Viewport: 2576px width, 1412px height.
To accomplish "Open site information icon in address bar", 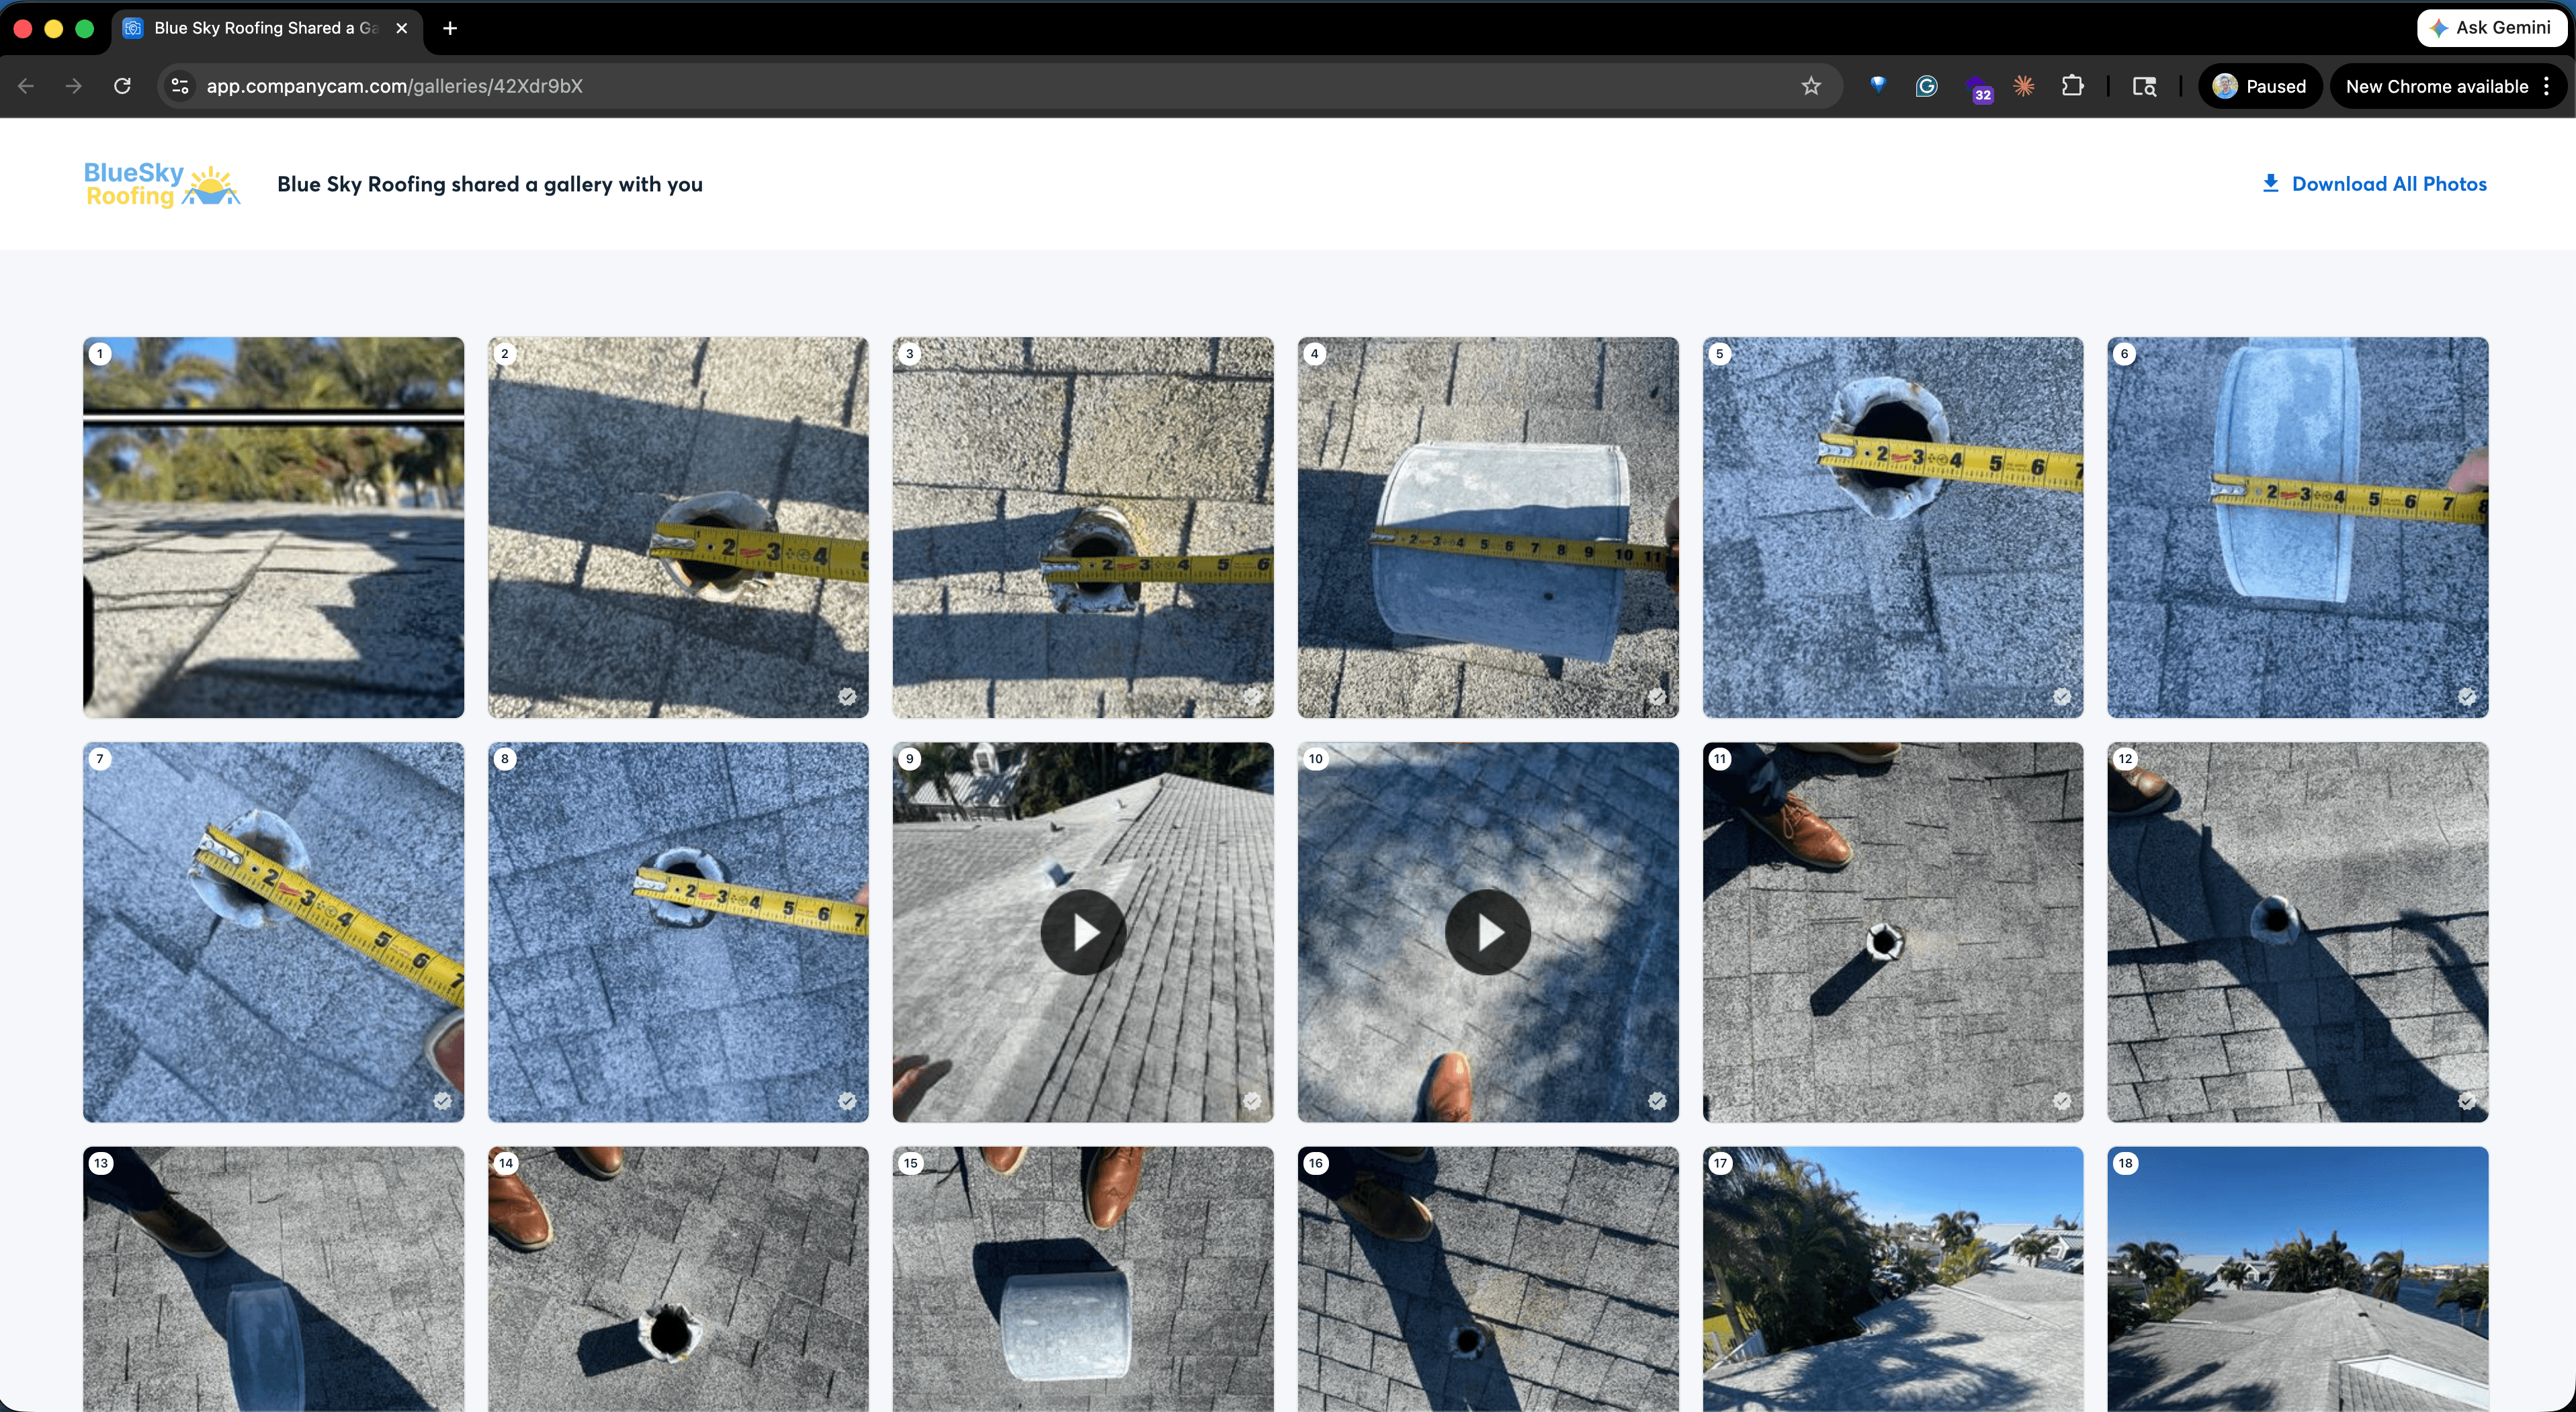I will point(180,86).
